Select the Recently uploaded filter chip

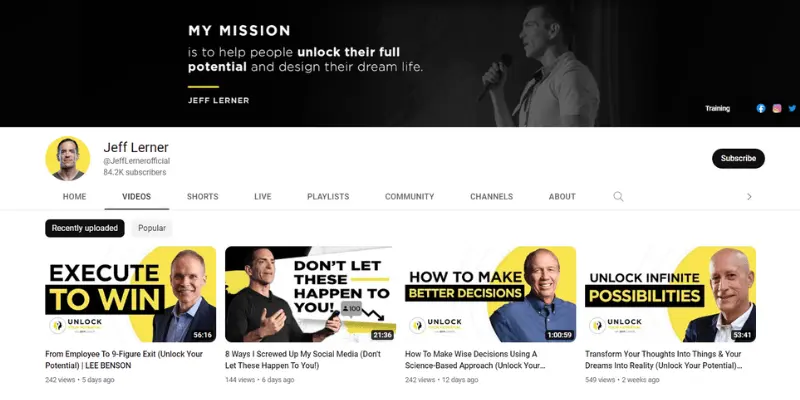[x=85, y=228]
